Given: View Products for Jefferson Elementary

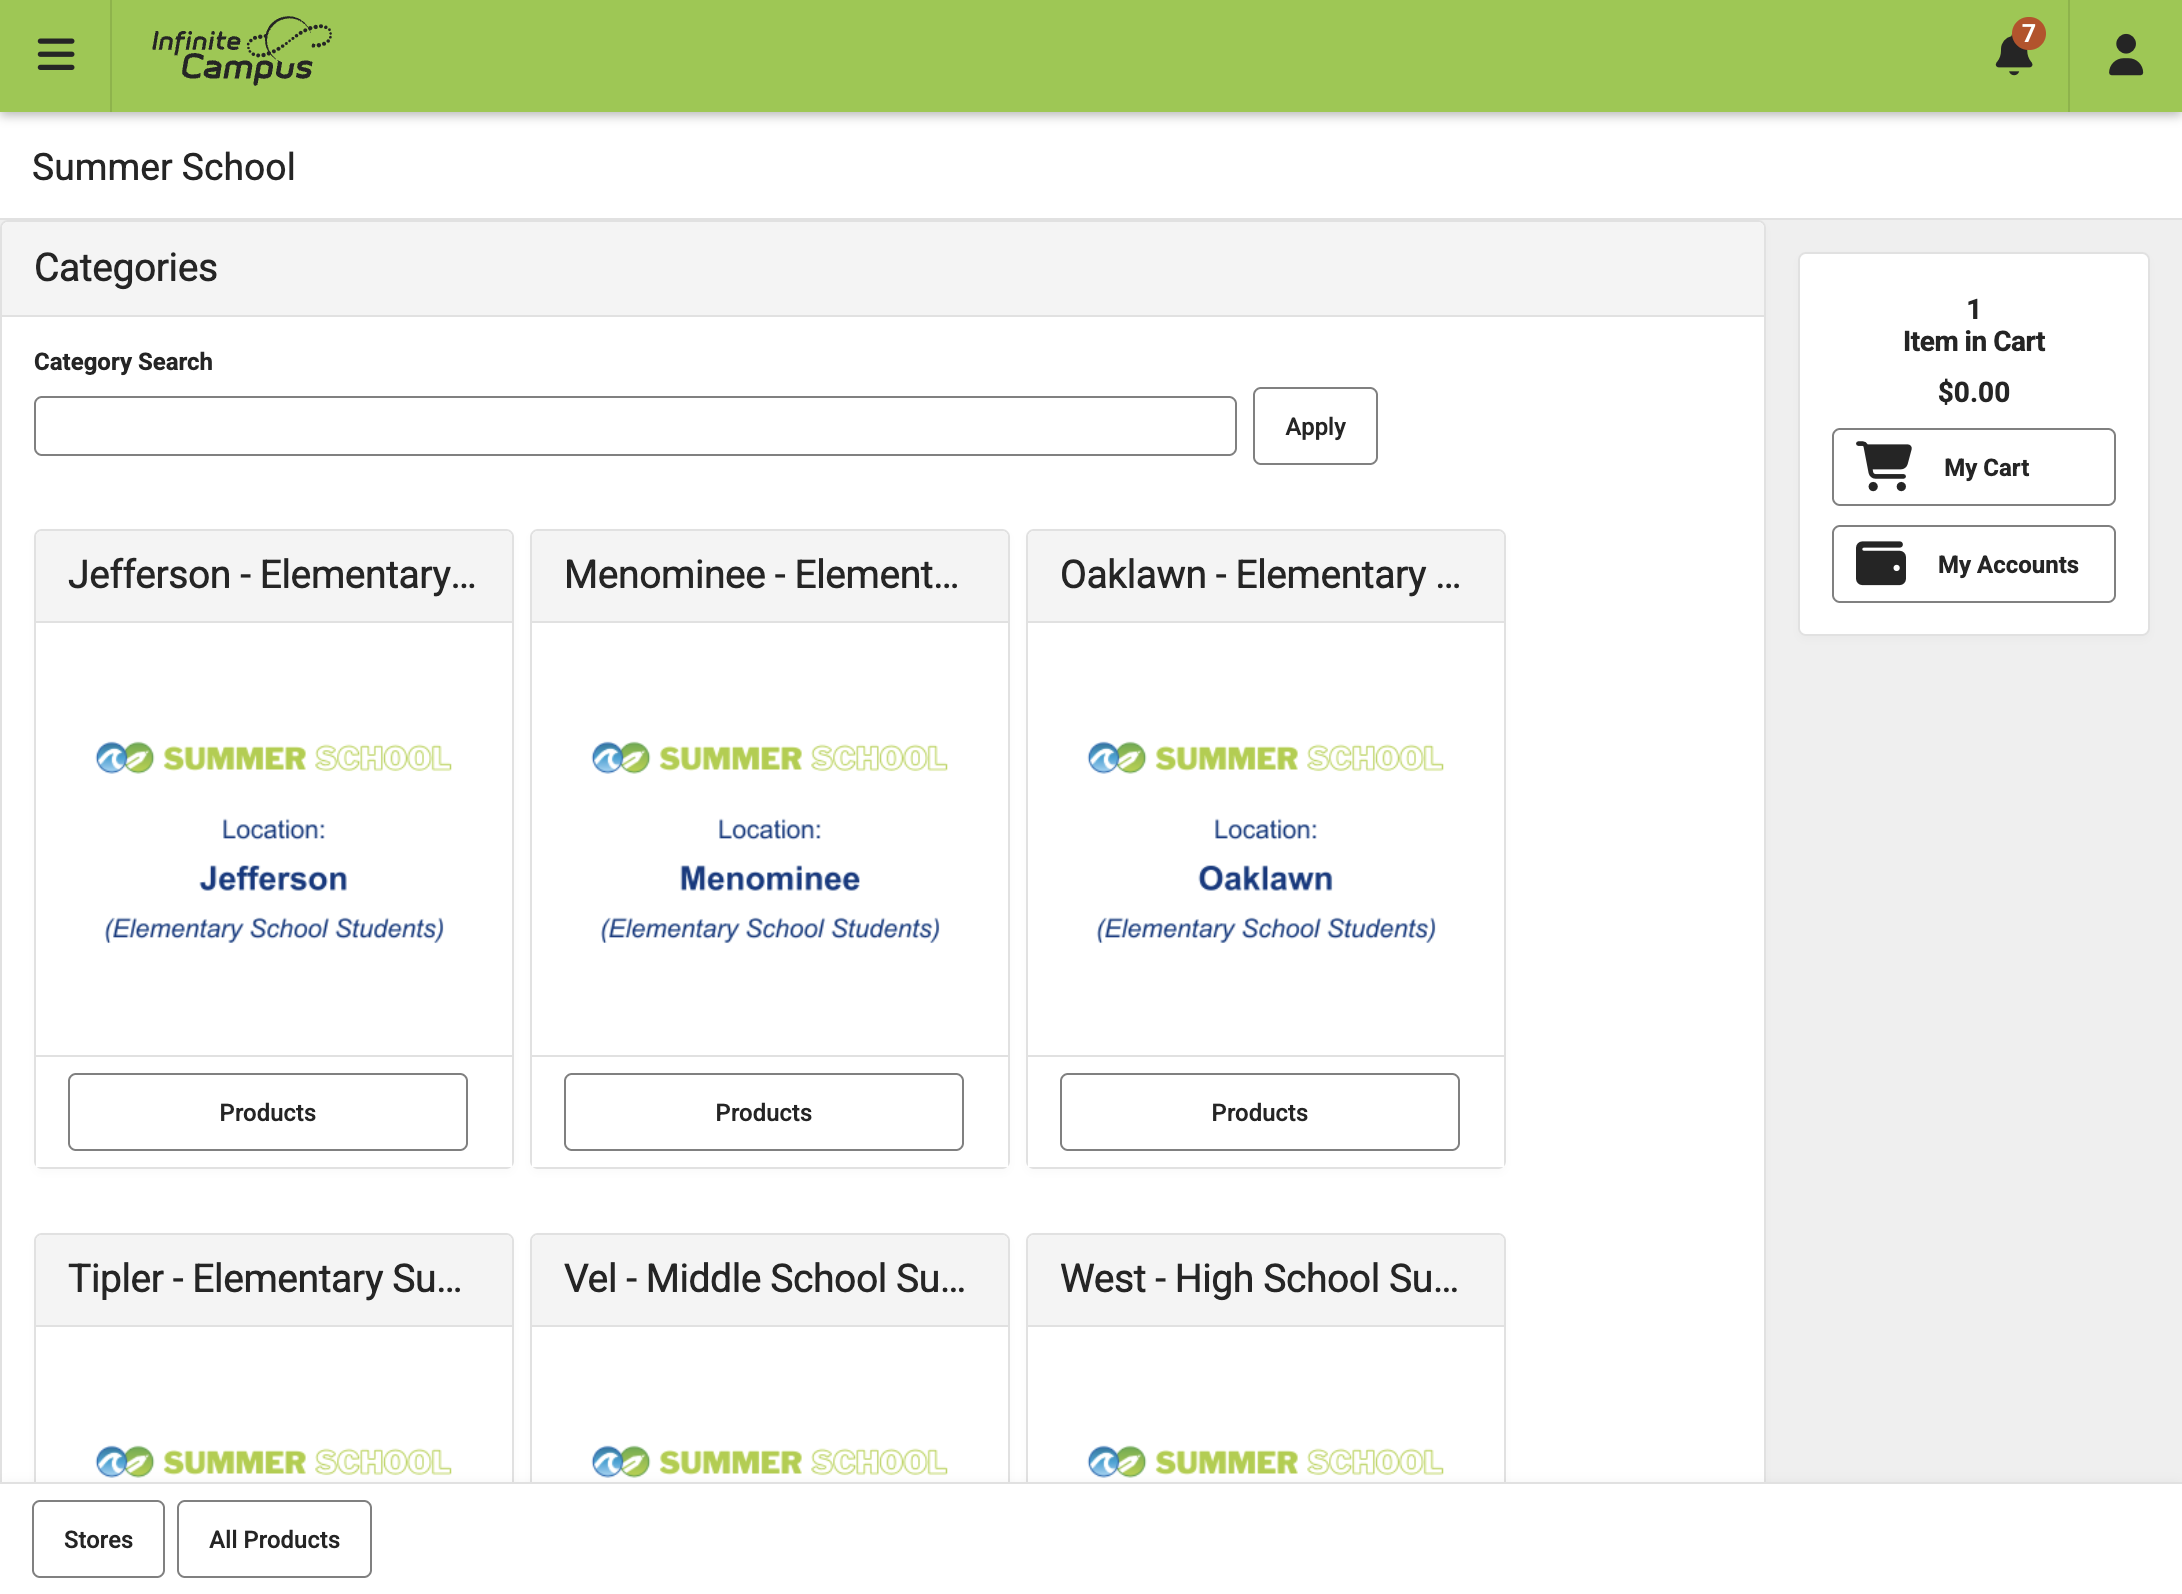Looking at the screenshot, I should pos(268,1112).
